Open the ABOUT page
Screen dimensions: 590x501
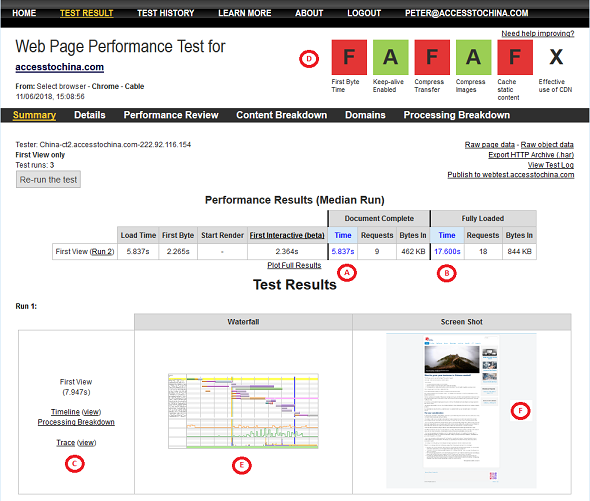pos(309,13)
